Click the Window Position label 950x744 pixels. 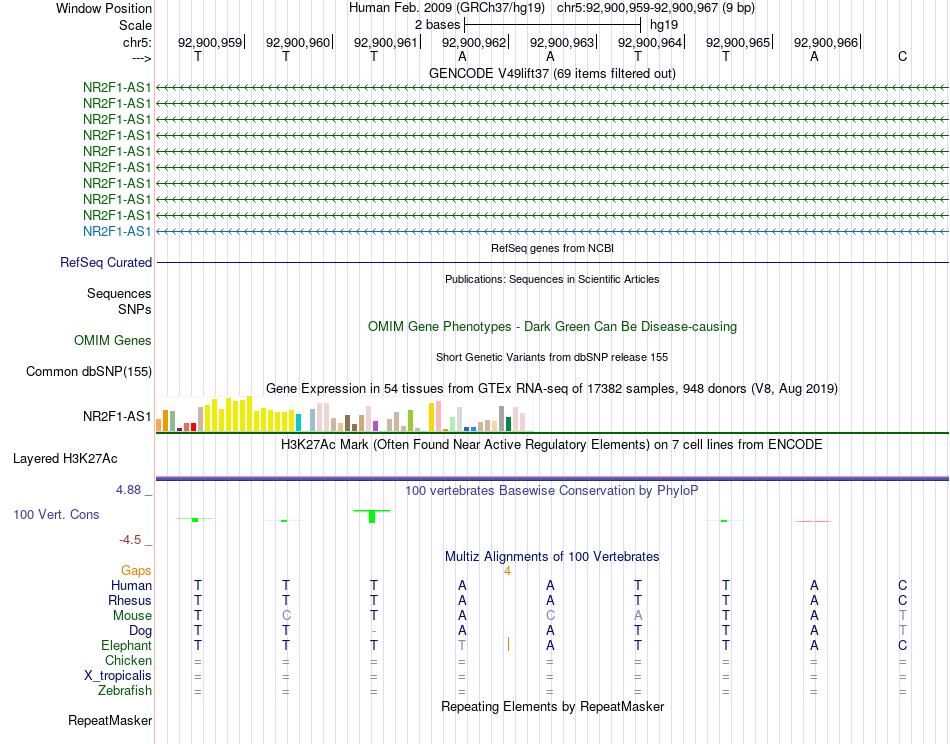pos(104,8)
